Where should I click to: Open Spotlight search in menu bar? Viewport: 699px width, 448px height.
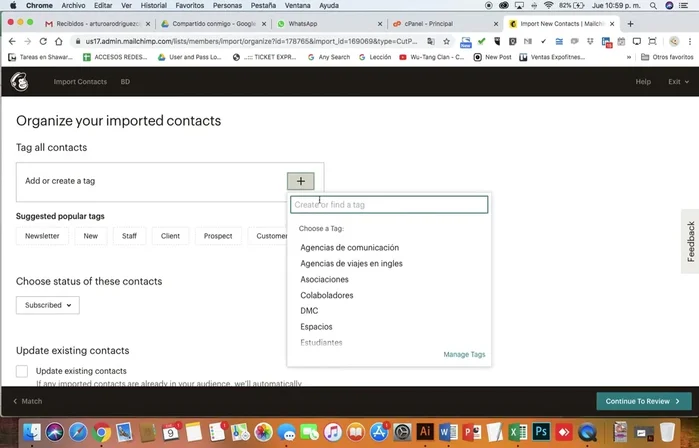pos(653,5)
